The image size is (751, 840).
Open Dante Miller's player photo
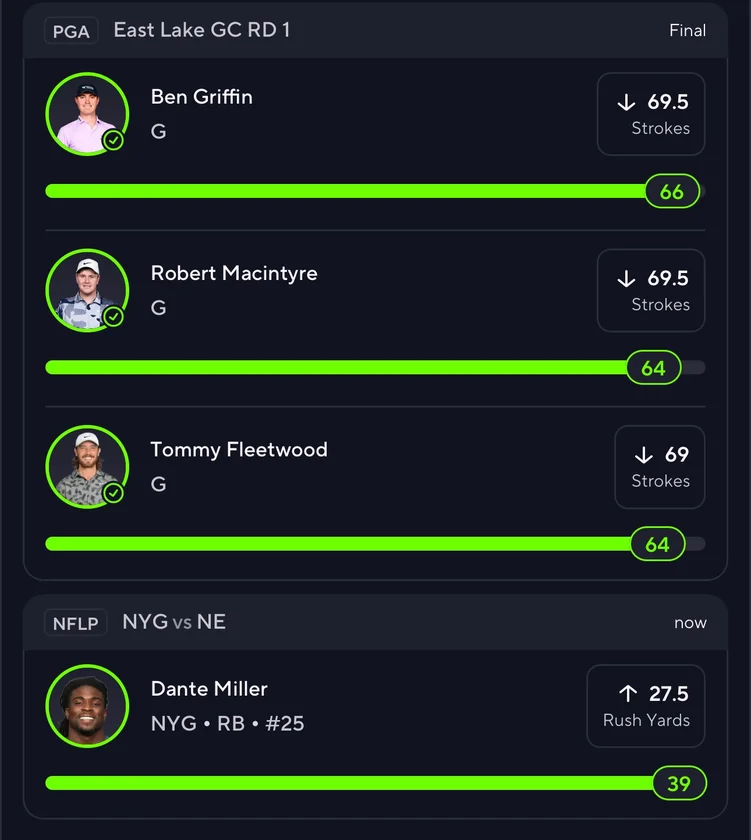(x=86, y=705)
